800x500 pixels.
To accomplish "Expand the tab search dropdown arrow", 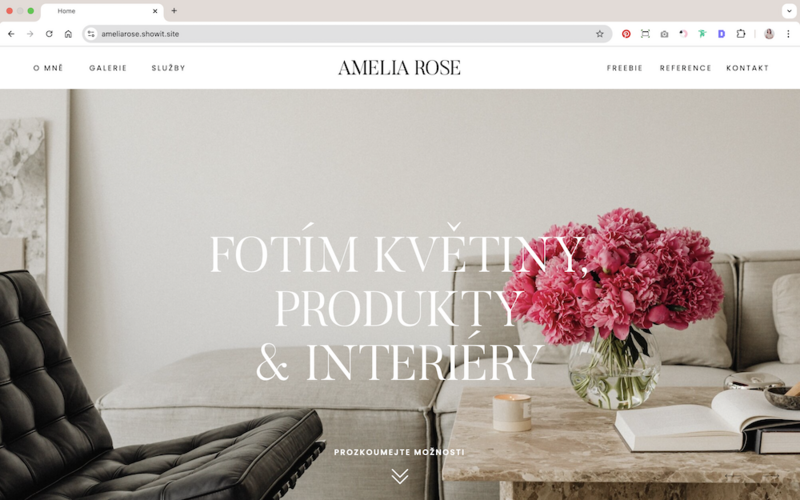I will pyautogui.click(x=789, y=11).
